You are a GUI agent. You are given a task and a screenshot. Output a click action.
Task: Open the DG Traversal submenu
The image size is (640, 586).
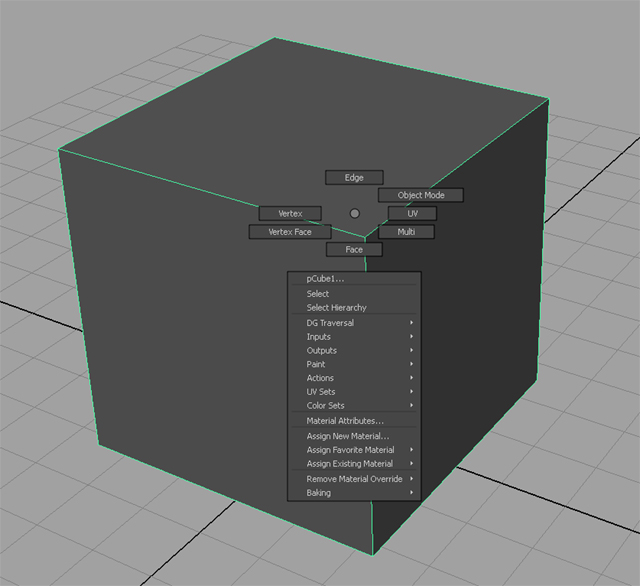[x=354, y=323]
